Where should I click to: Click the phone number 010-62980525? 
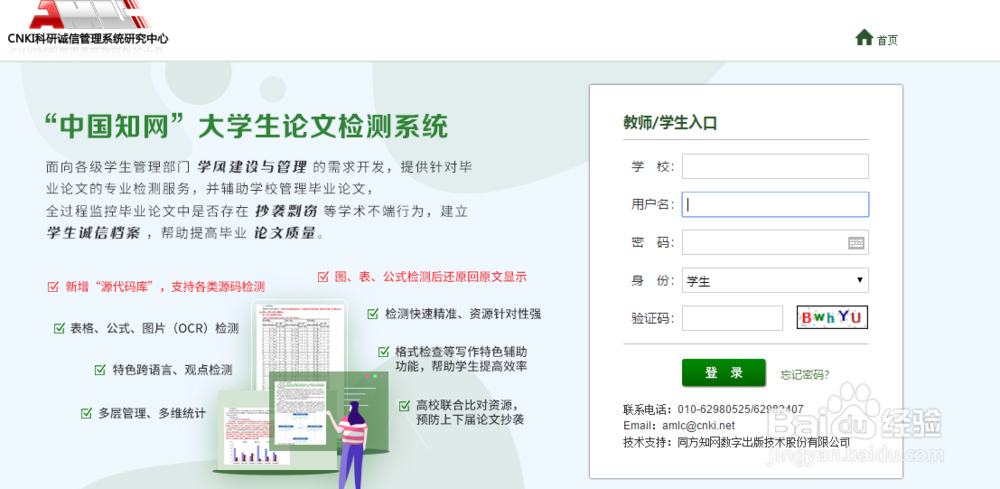712,409
